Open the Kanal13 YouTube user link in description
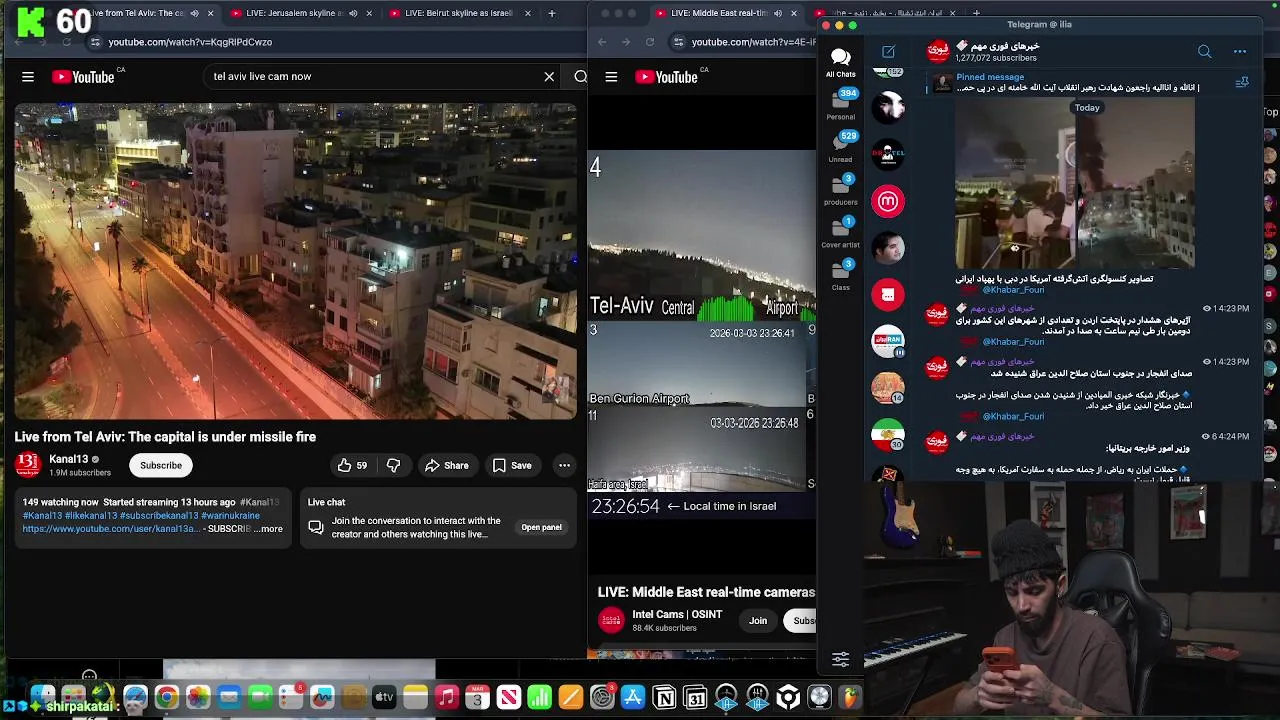Image resolution: width=1280 pixels, height=720 pixels. [111, 529]
